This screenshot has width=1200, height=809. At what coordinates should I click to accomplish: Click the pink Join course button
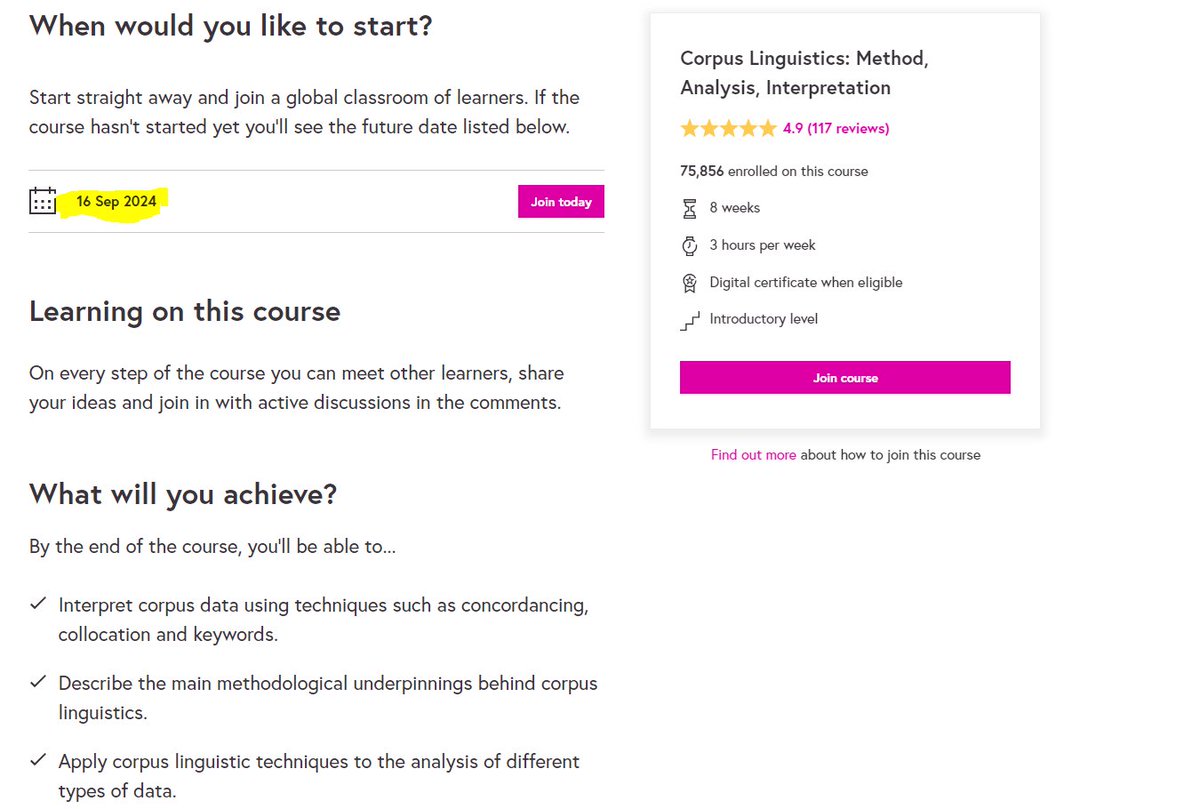tap(845, 378)
